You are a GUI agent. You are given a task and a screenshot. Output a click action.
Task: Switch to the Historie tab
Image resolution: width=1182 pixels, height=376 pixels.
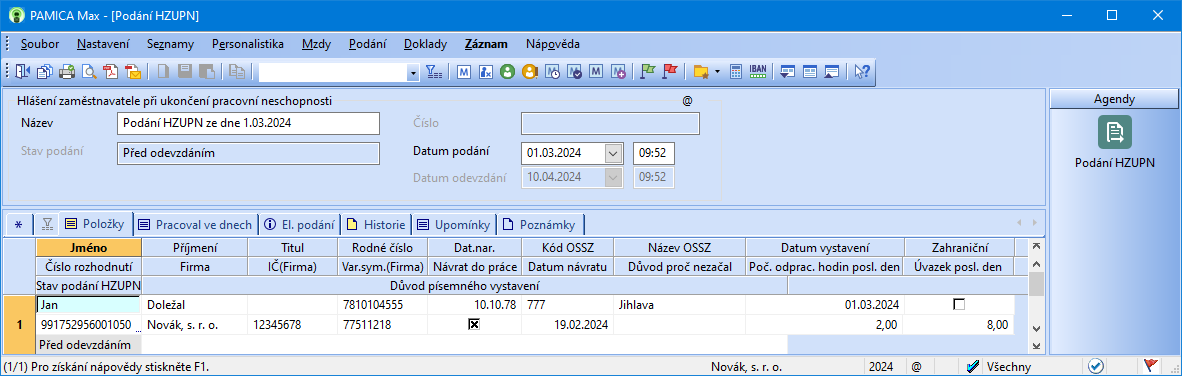pyautogui.click(x=376, y=224)
